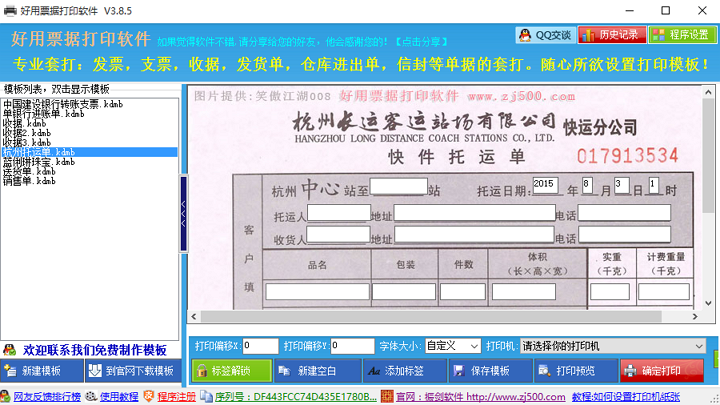Select 收据2.kdmb template
Image resolution: width=720 pixels, height=405 pixels.
click(x=90, y=133)
